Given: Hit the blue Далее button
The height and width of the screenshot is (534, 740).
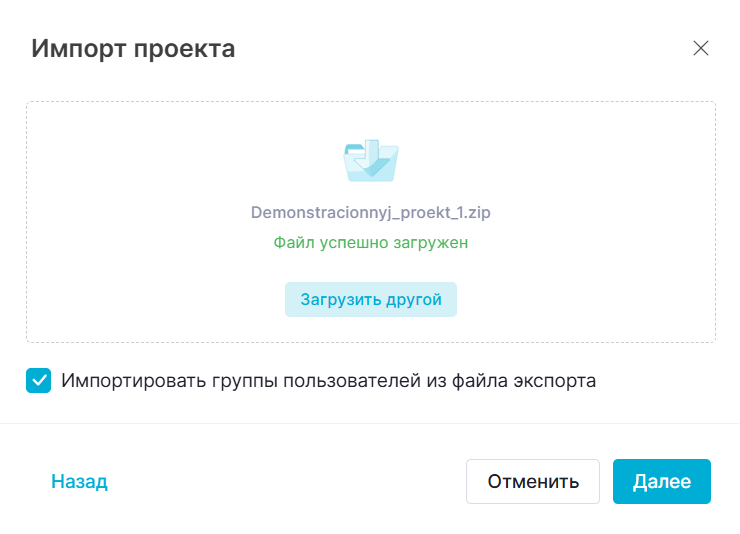Looking at the screenshot, I should tap(661, 482).
